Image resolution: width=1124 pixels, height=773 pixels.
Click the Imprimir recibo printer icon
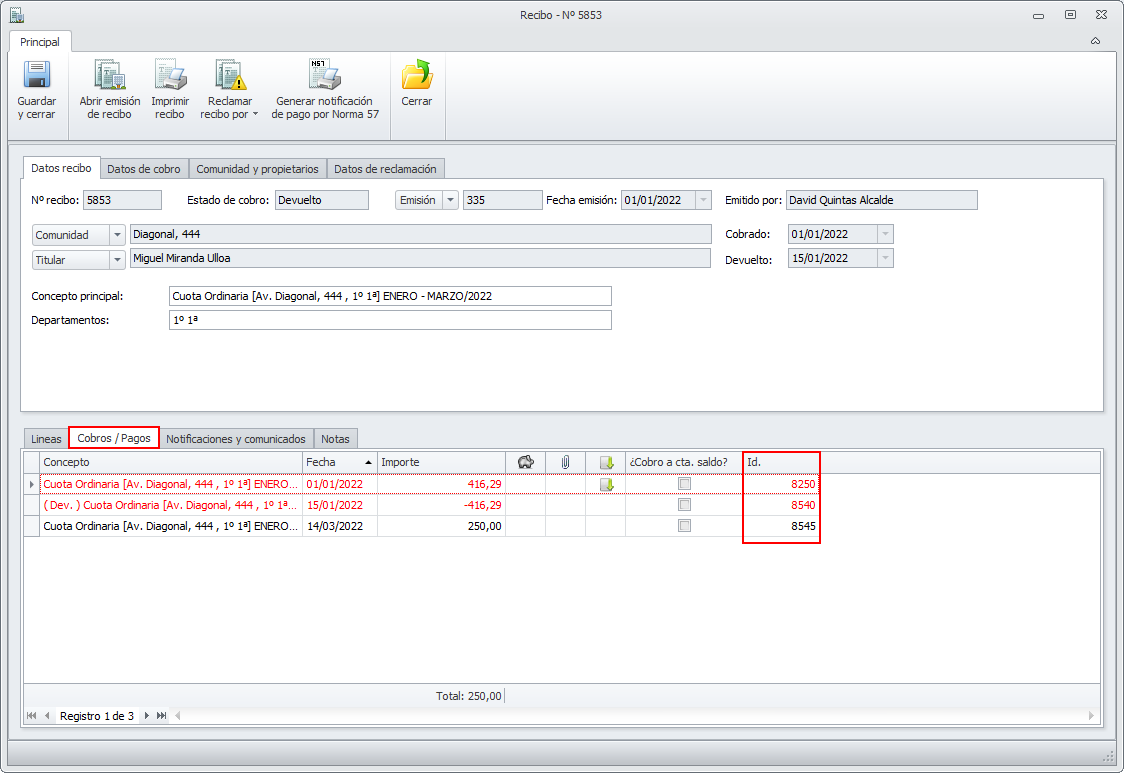(170, 77)
